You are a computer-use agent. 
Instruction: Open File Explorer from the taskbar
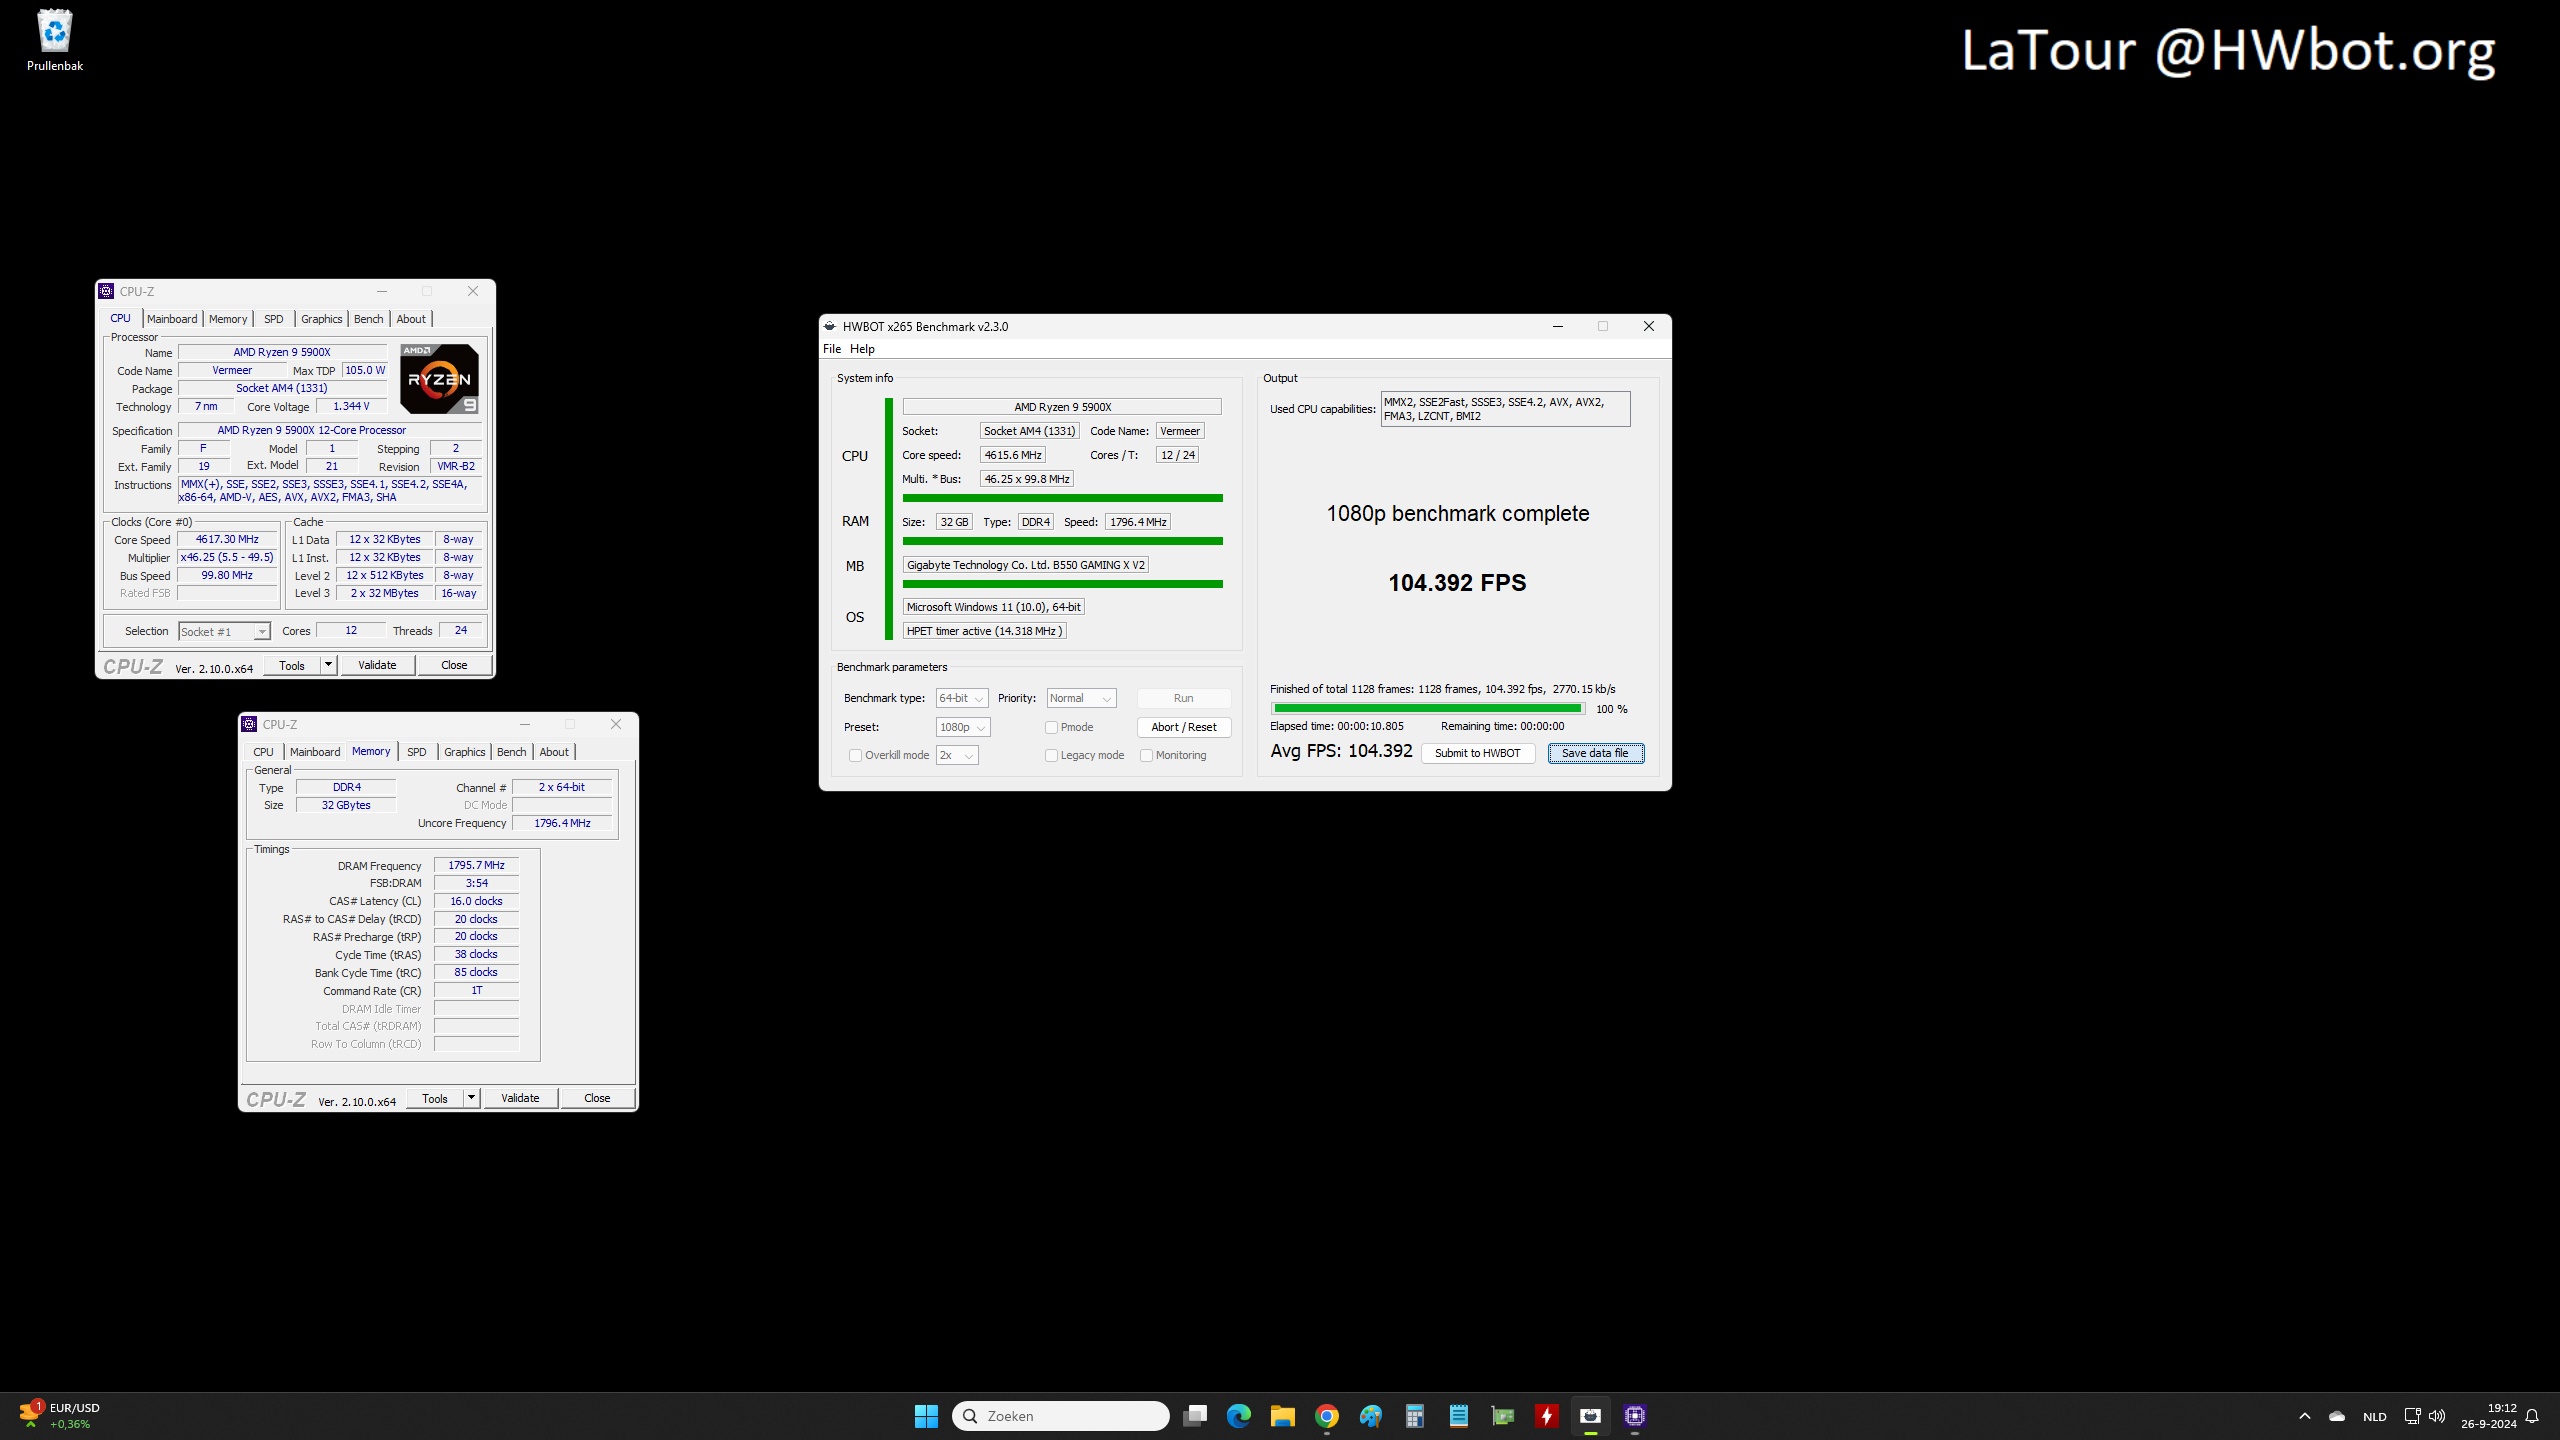click(1283, 1416)
